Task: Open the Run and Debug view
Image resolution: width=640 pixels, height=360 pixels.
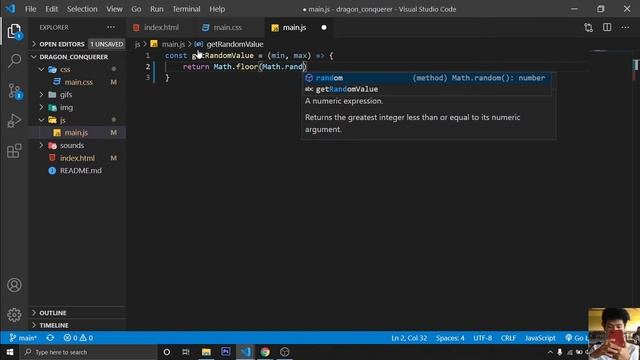Action: (x=14, y=121)
